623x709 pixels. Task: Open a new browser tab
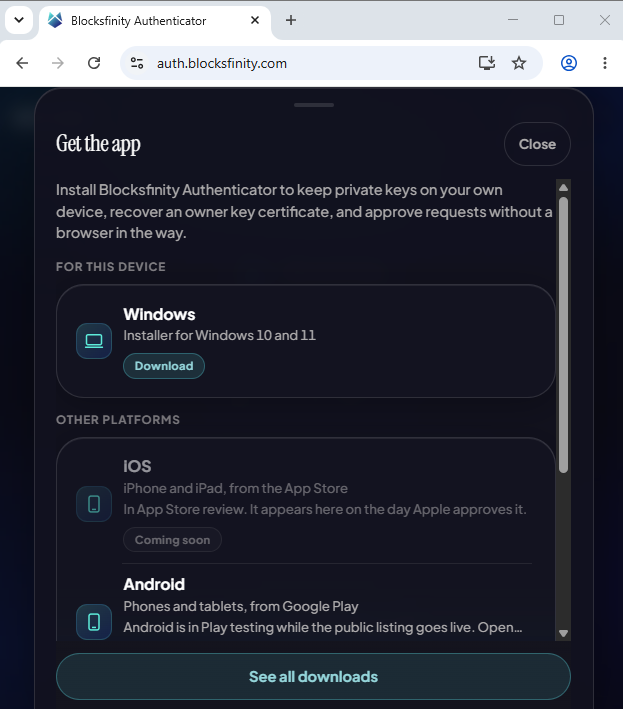(x=291, y=20)
